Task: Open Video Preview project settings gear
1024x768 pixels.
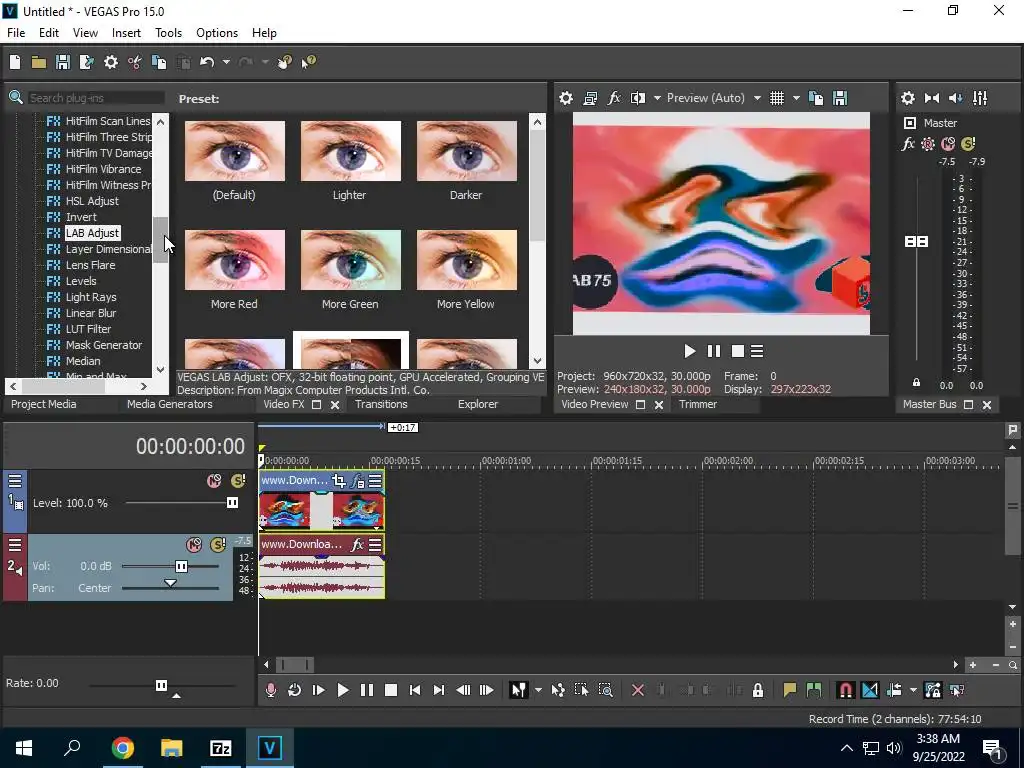Action: 566,98
